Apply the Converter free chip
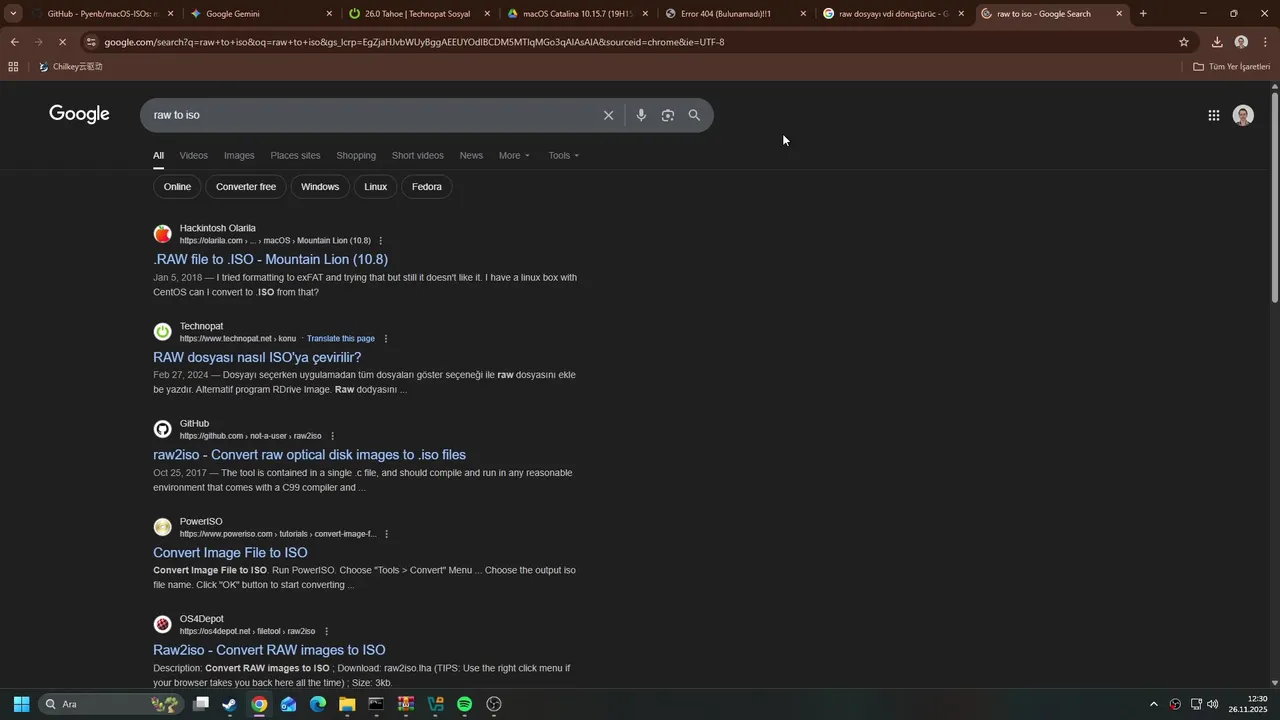 pos(246,187)
